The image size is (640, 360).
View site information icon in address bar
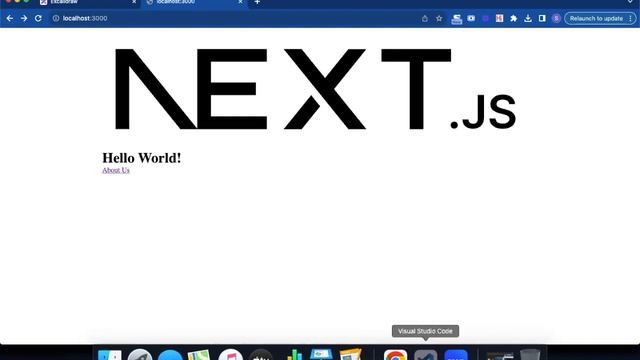(56, 18)
